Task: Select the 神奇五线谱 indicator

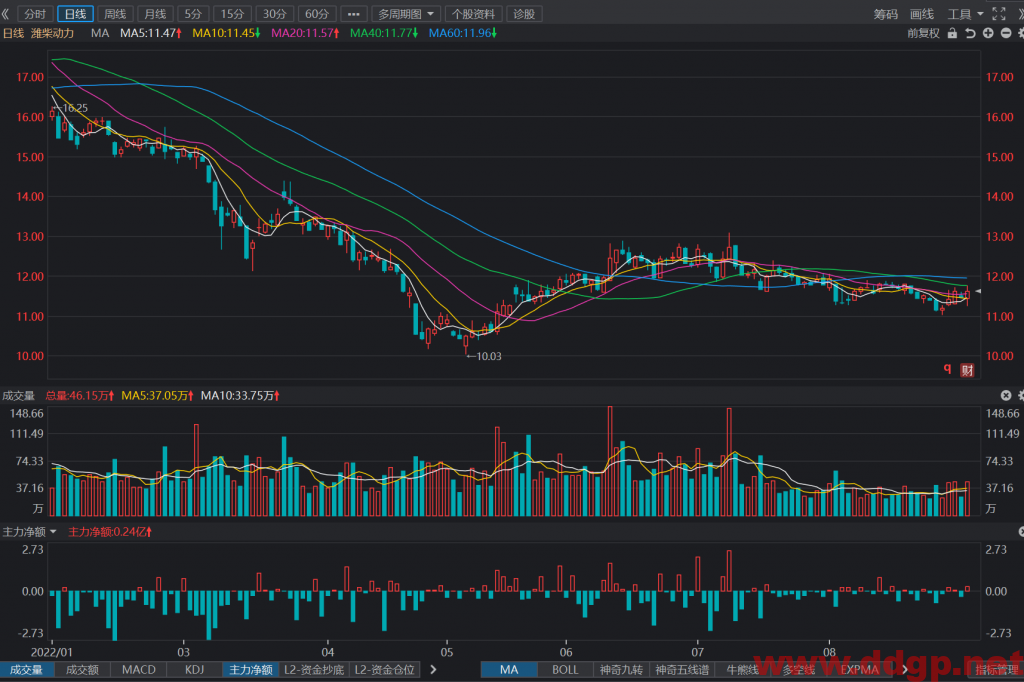Action: coord(682,670)
